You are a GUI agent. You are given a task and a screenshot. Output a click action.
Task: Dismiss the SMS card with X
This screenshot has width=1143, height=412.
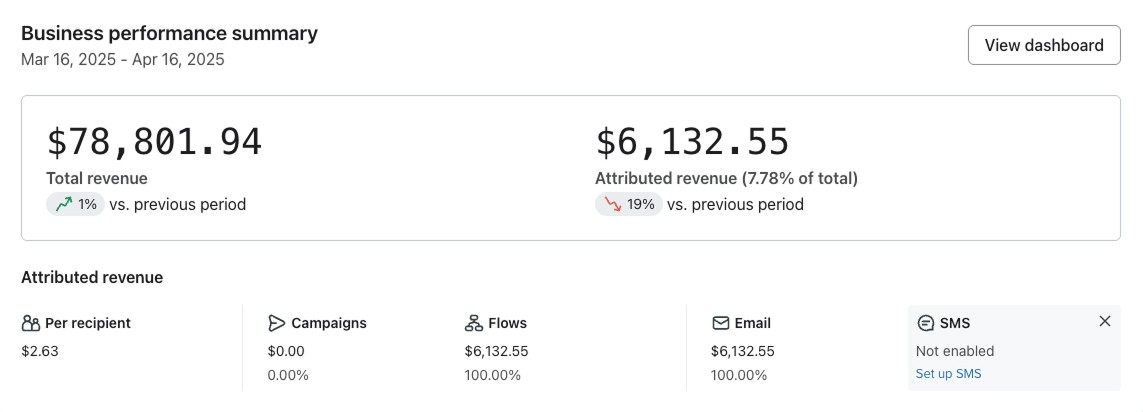pyautogui.click(x=1105, y=322)
